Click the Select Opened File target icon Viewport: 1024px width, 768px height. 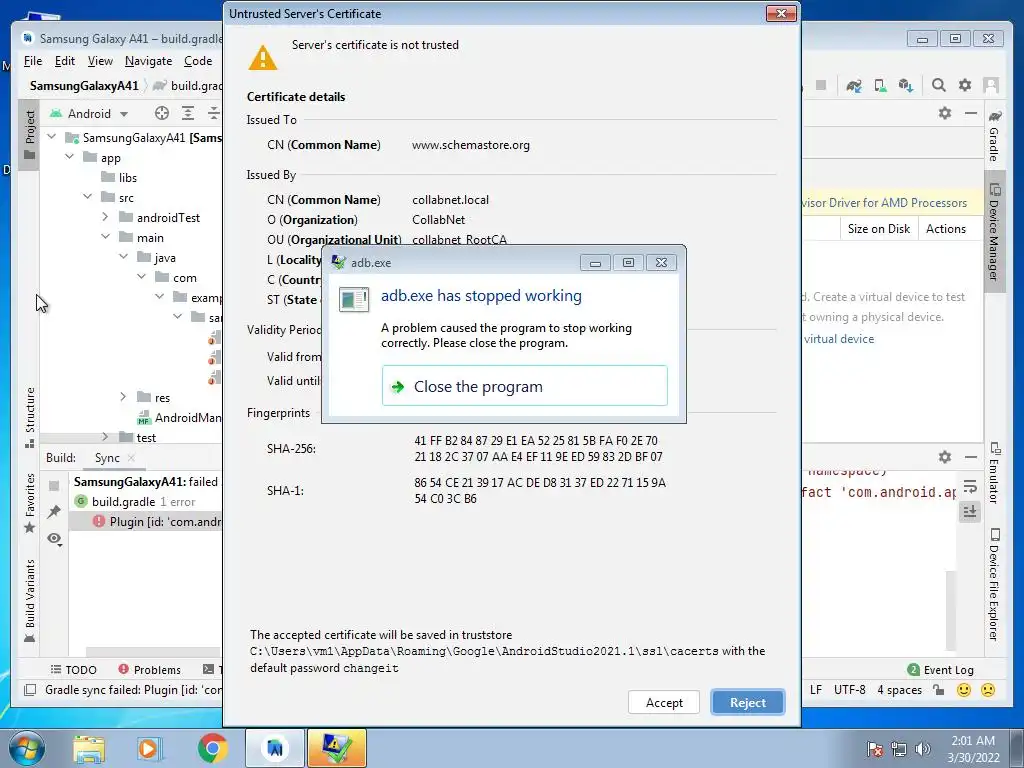coord(161,114)
